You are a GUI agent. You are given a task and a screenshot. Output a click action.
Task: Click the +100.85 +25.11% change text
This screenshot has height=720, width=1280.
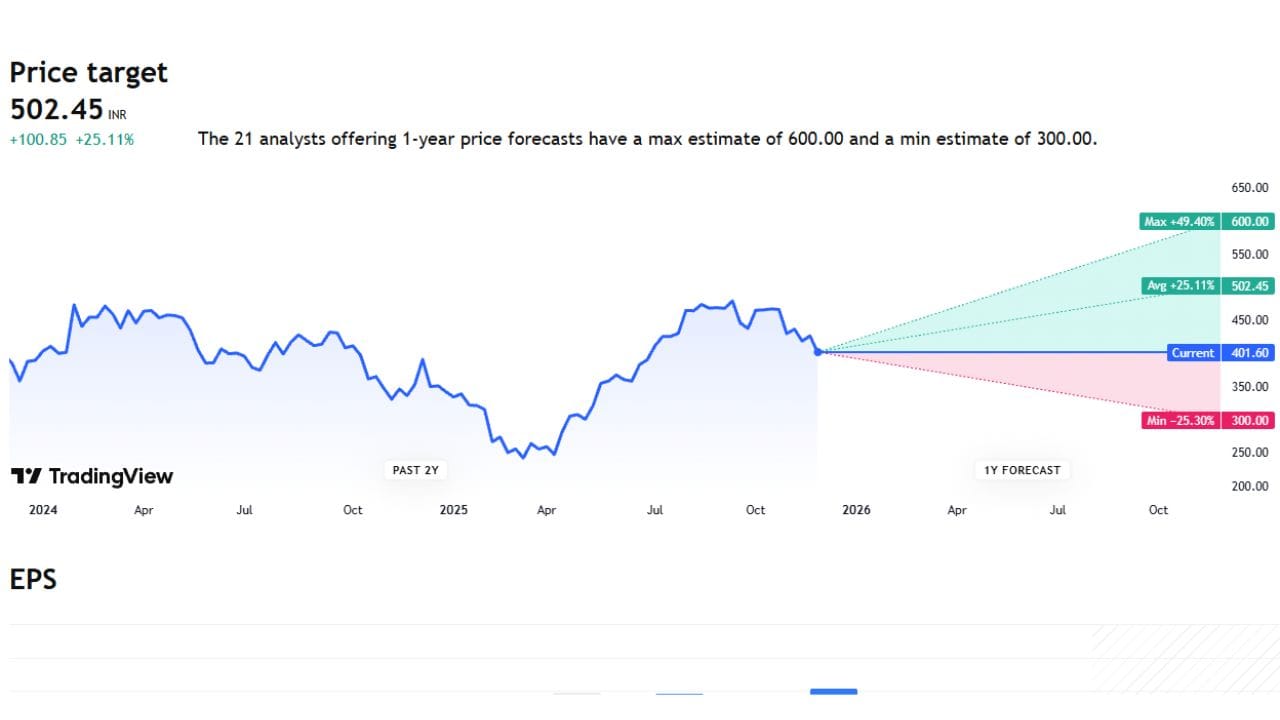tap(71, 140)
